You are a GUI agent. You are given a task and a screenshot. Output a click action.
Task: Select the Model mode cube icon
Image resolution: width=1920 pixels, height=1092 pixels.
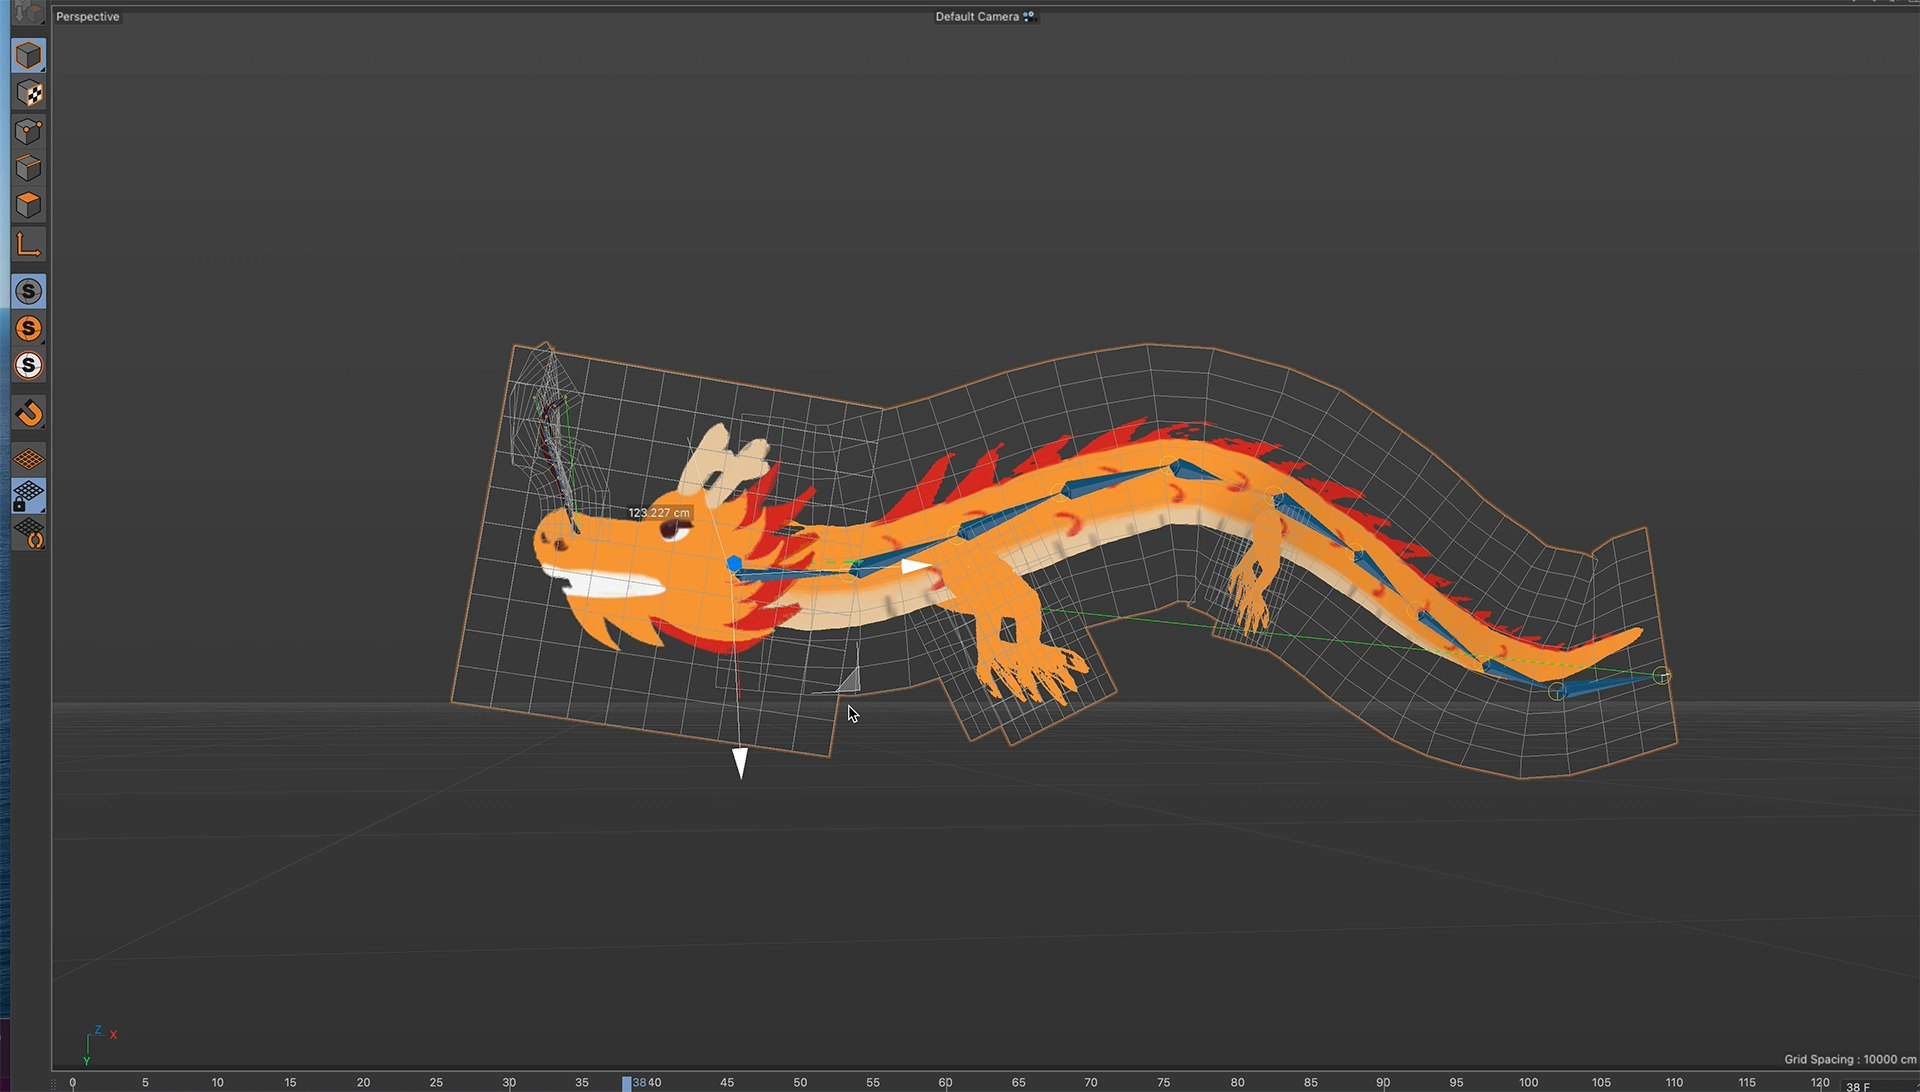tap(28, 56)
